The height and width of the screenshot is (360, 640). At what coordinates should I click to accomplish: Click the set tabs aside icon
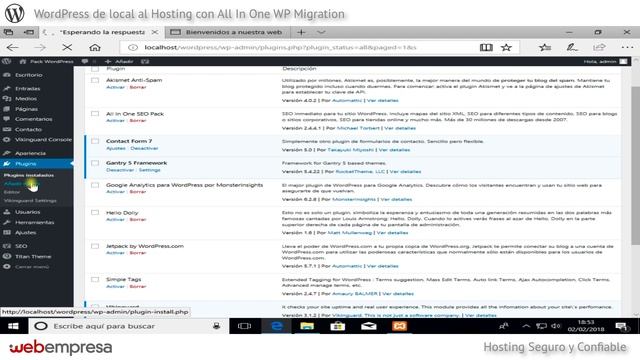pyautogui.click(x=29, y=32)
